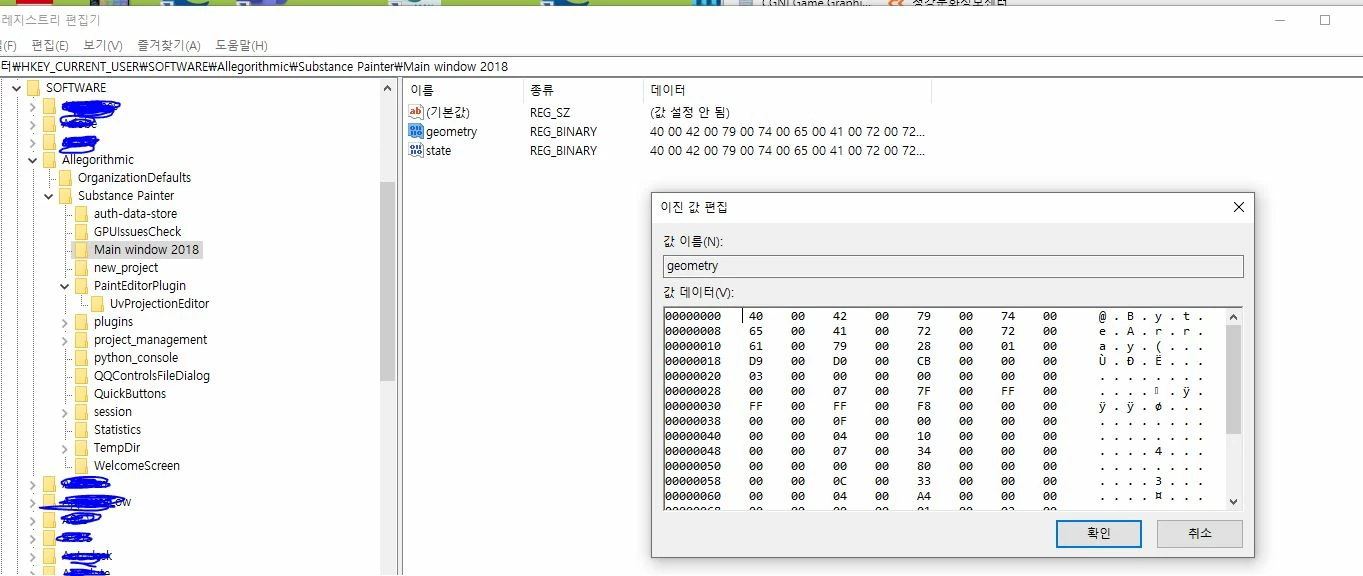The height and width of the screenshot is (576, 1363).
Task: Select the OrganizationDefaults key label
Action: (x=134, y=178)
